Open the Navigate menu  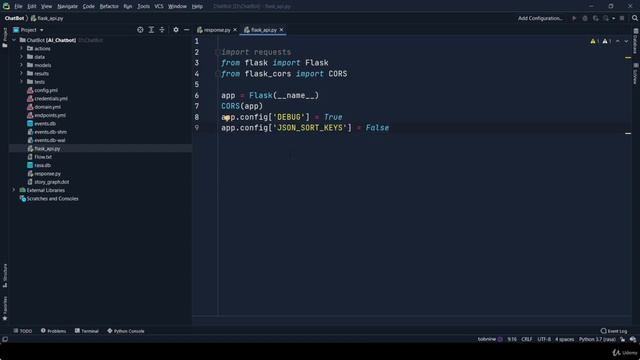pyautogui.click(x=67, y=6)
